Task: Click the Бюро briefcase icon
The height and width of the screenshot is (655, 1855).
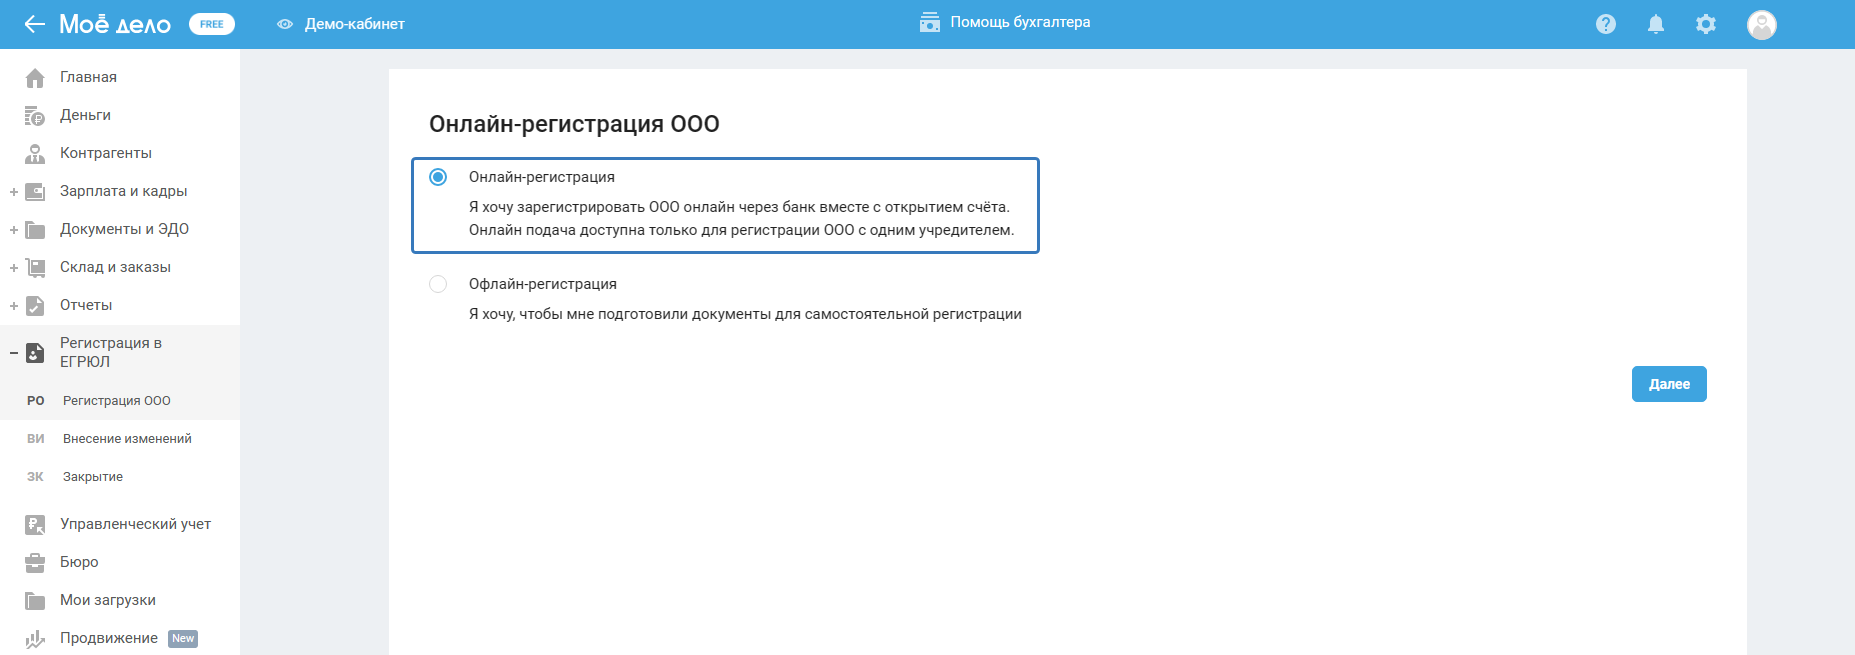Action: [35, 562]
